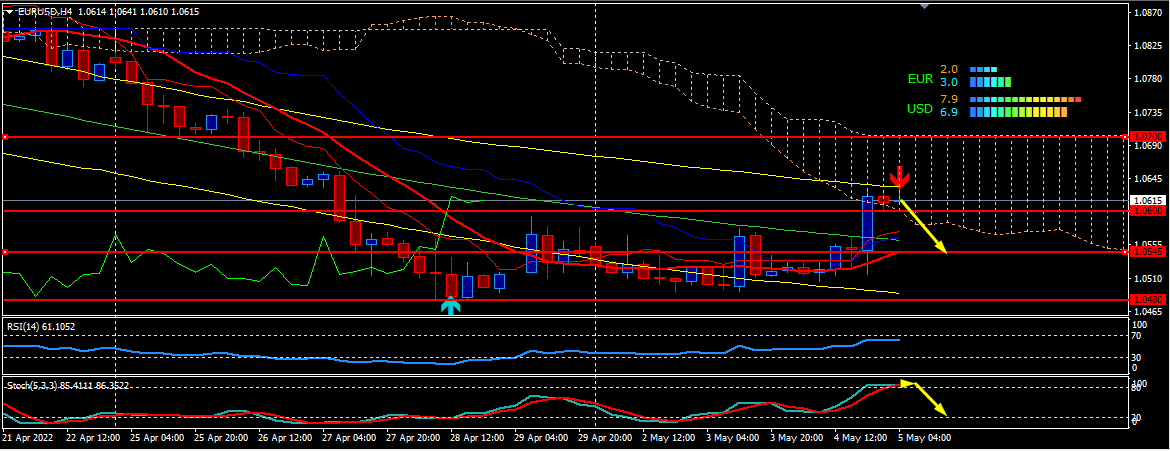The height and width of the screenshot is (451, 1170).
Task: Click the 1.0780 price axis label
Action: point(1148,78)
